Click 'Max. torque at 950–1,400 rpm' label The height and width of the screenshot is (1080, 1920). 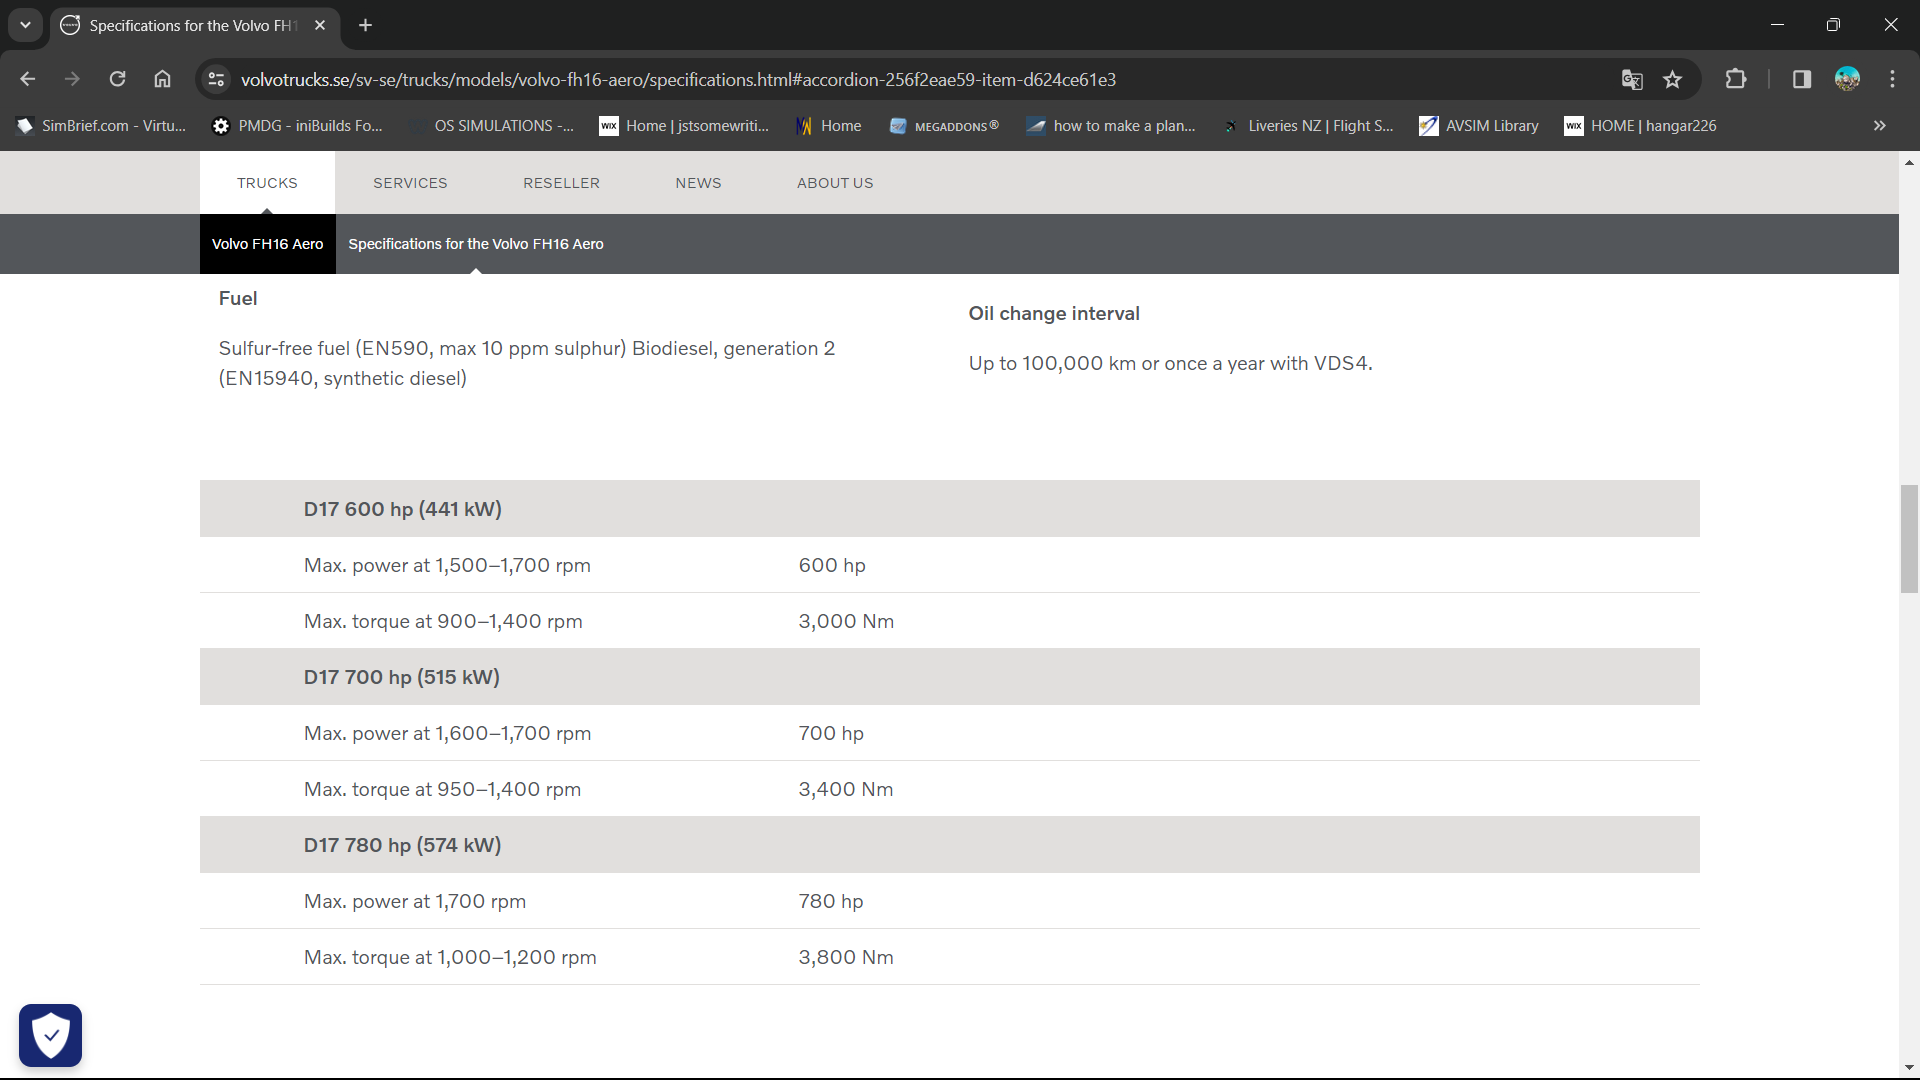tap(442, 789)
